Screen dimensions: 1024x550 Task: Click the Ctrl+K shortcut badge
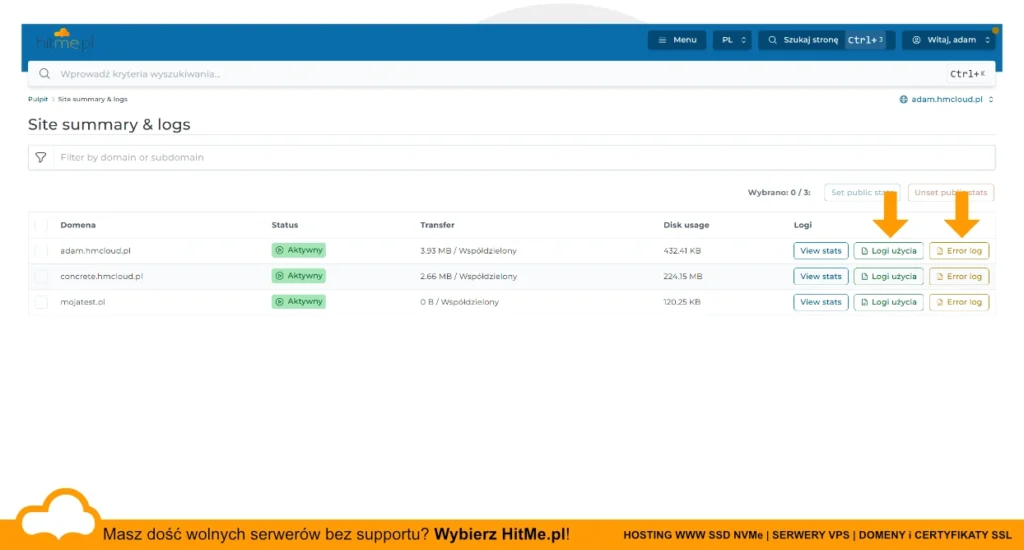pyautogui.click(x=967, y=74)
